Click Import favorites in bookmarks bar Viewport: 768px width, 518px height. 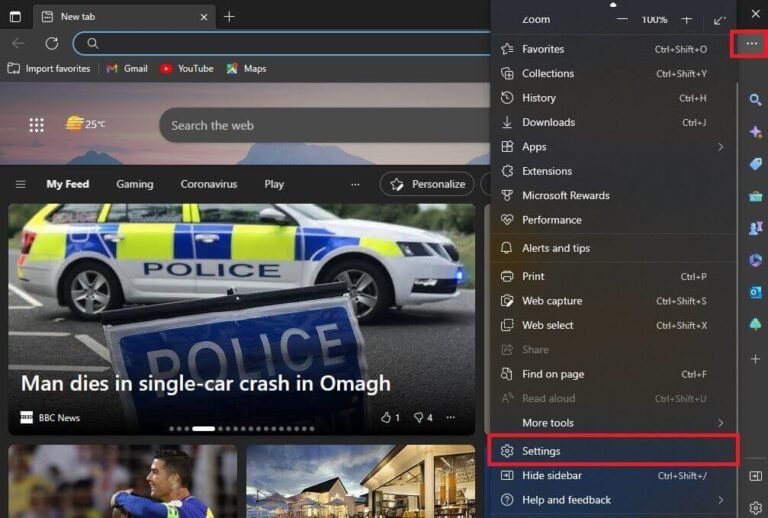coord(49,69)
